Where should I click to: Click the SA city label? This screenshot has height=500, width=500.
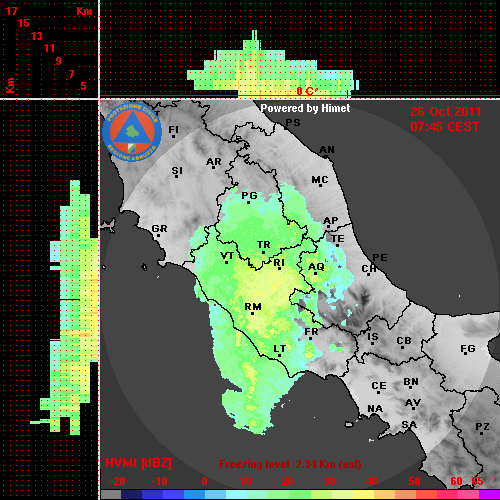409,425
